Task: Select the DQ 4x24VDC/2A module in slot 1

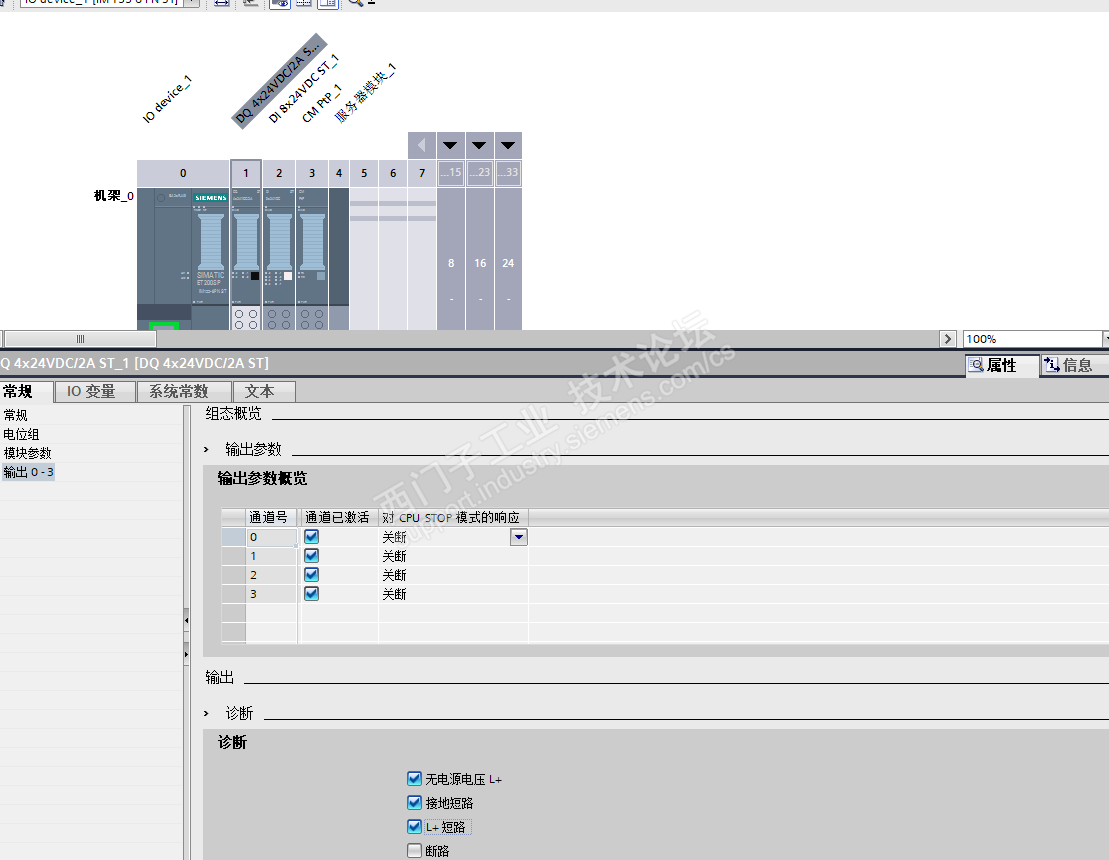Action: pyautogui.click(x=246, y=258)
